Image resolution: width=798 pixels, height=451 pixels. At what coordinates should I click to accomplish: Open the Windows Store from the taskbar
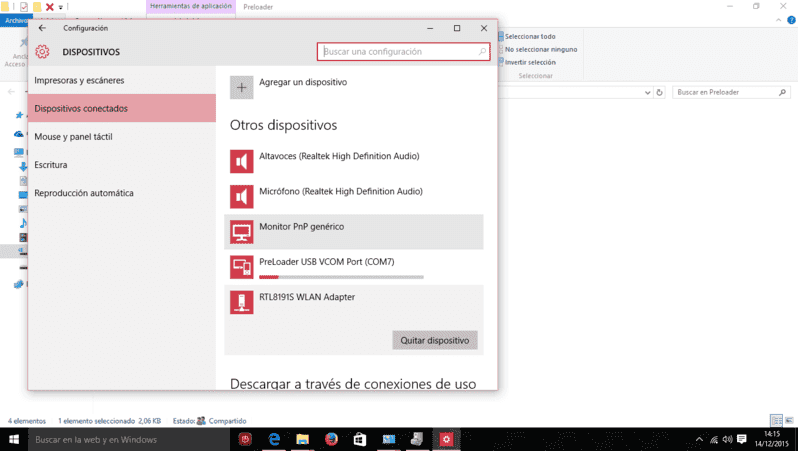point(360,439)
